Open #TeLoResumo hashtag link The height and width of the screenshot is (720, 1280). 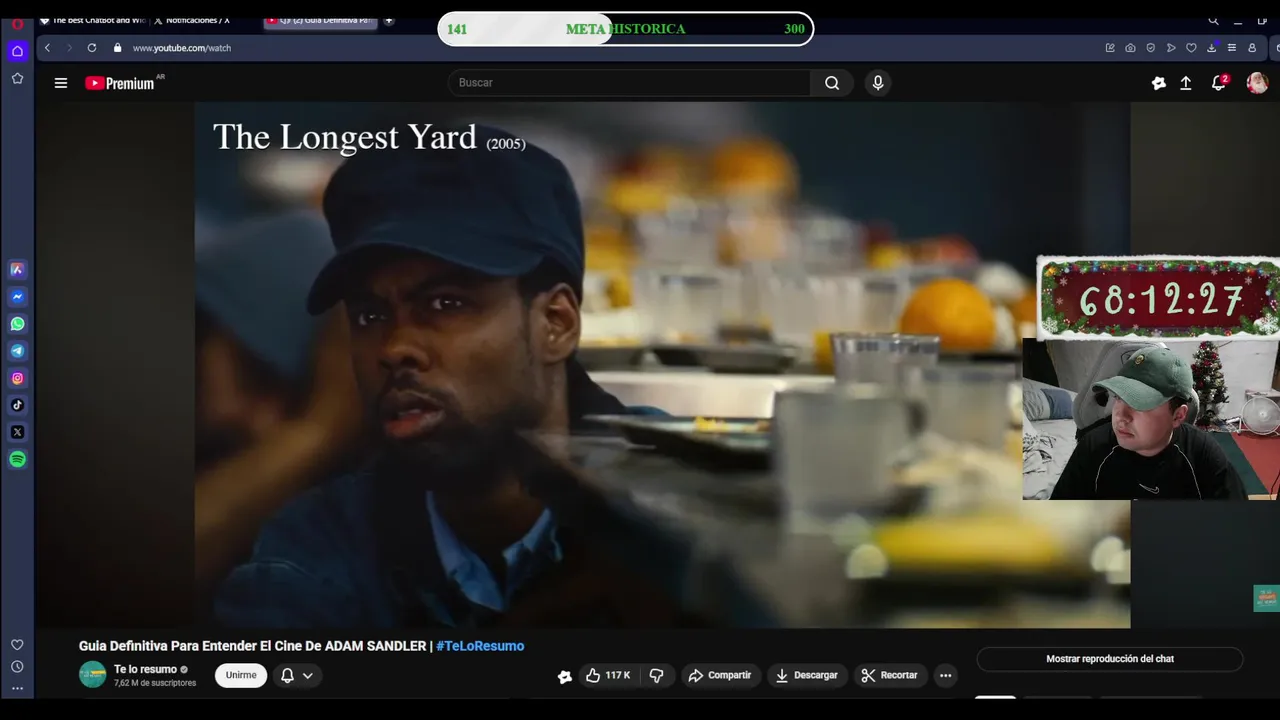(480, 646)
